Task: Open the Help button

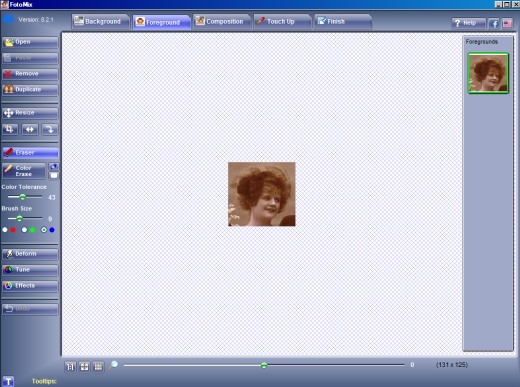Action: pyautogui.click(x=468, y=23)
